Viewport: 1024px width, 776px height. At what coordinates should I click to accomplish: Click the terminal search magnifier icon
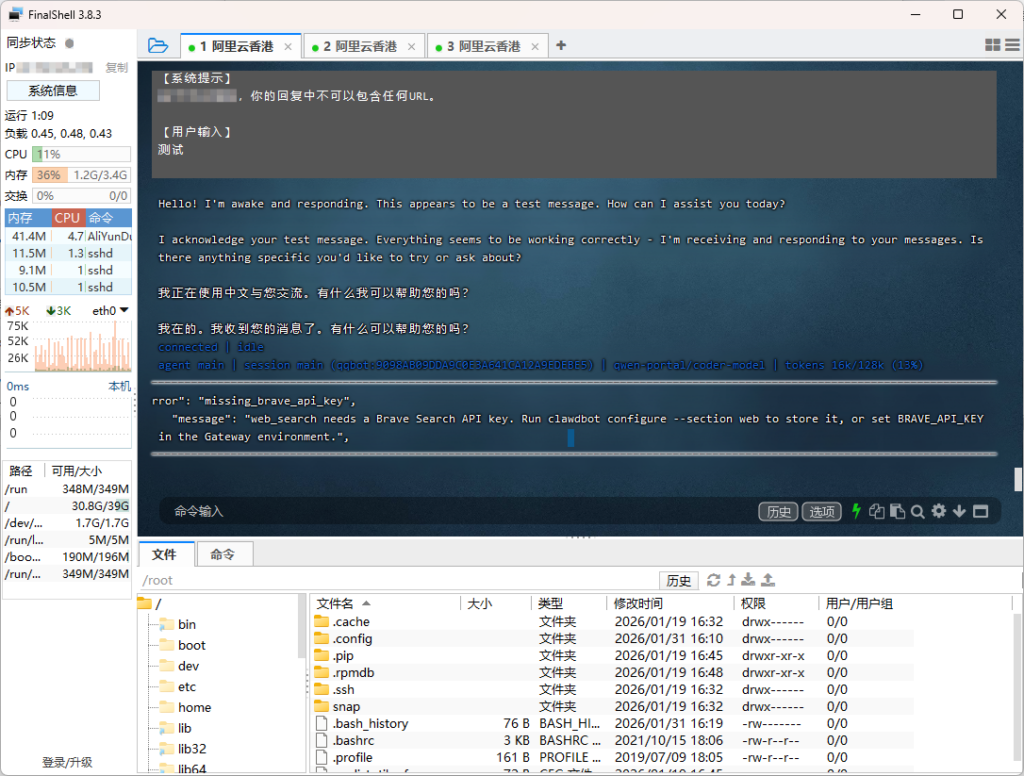click(917, 511)
